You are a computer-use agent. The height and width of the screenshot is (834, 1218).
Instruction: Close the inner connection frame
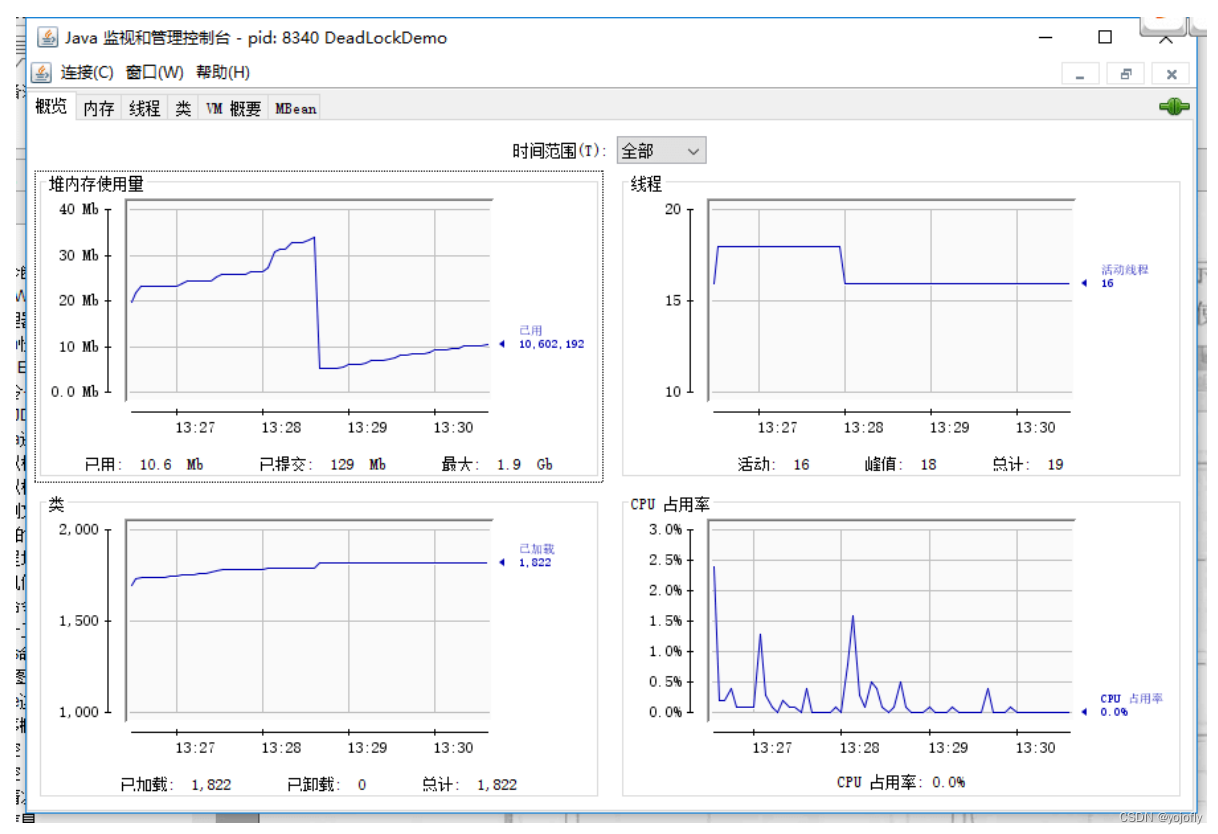click(1171, 74)
